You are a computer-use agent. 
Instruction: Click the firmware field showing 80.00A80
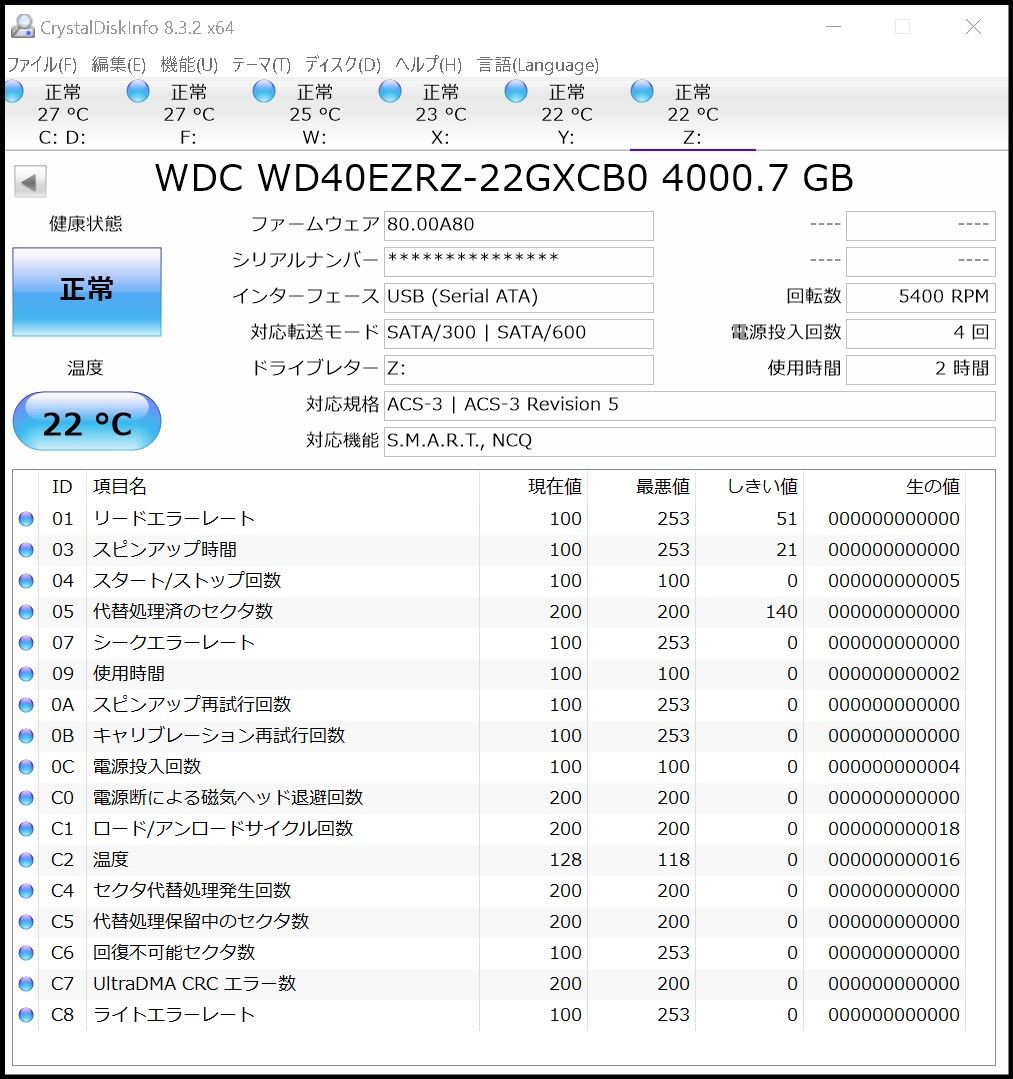click(x=518, y=225)
